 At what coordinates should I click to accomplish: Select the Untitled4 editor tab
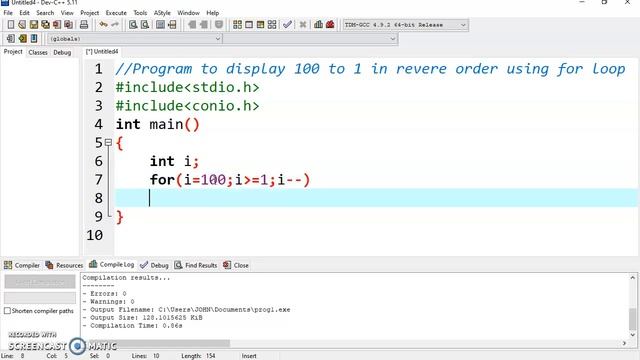click(102, 52)
